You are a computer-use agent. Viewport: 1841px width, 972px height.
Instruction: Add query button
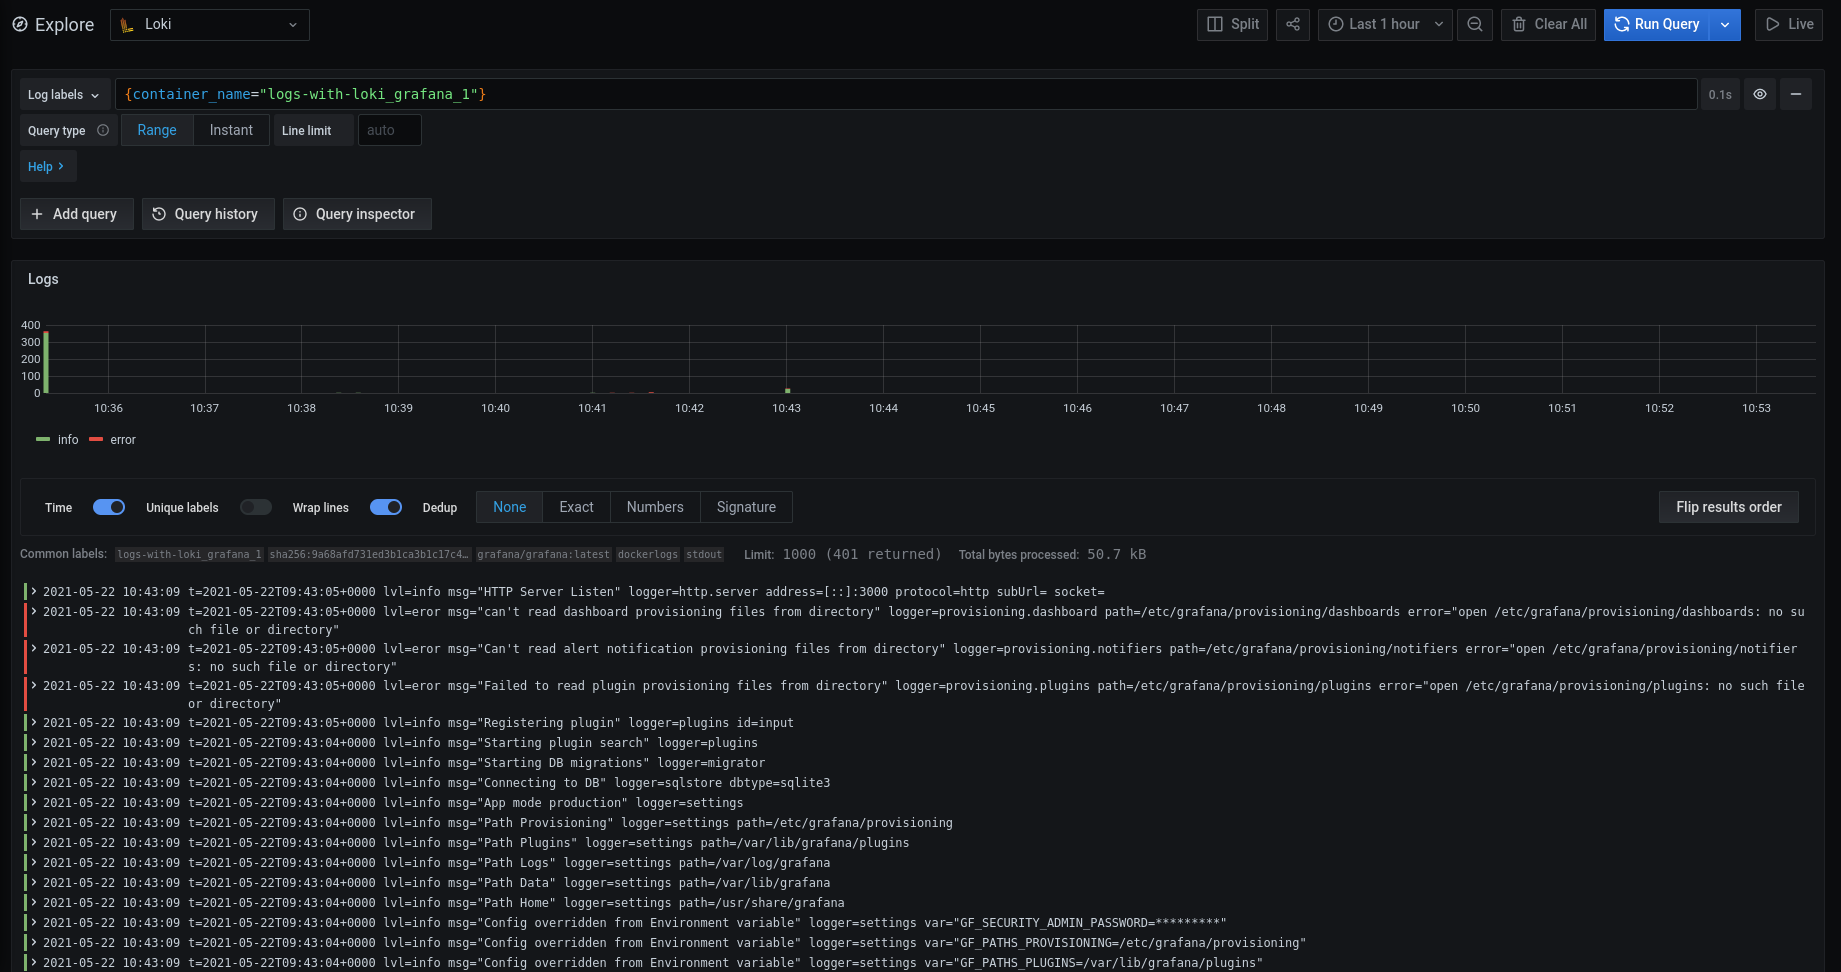(76, 214)
